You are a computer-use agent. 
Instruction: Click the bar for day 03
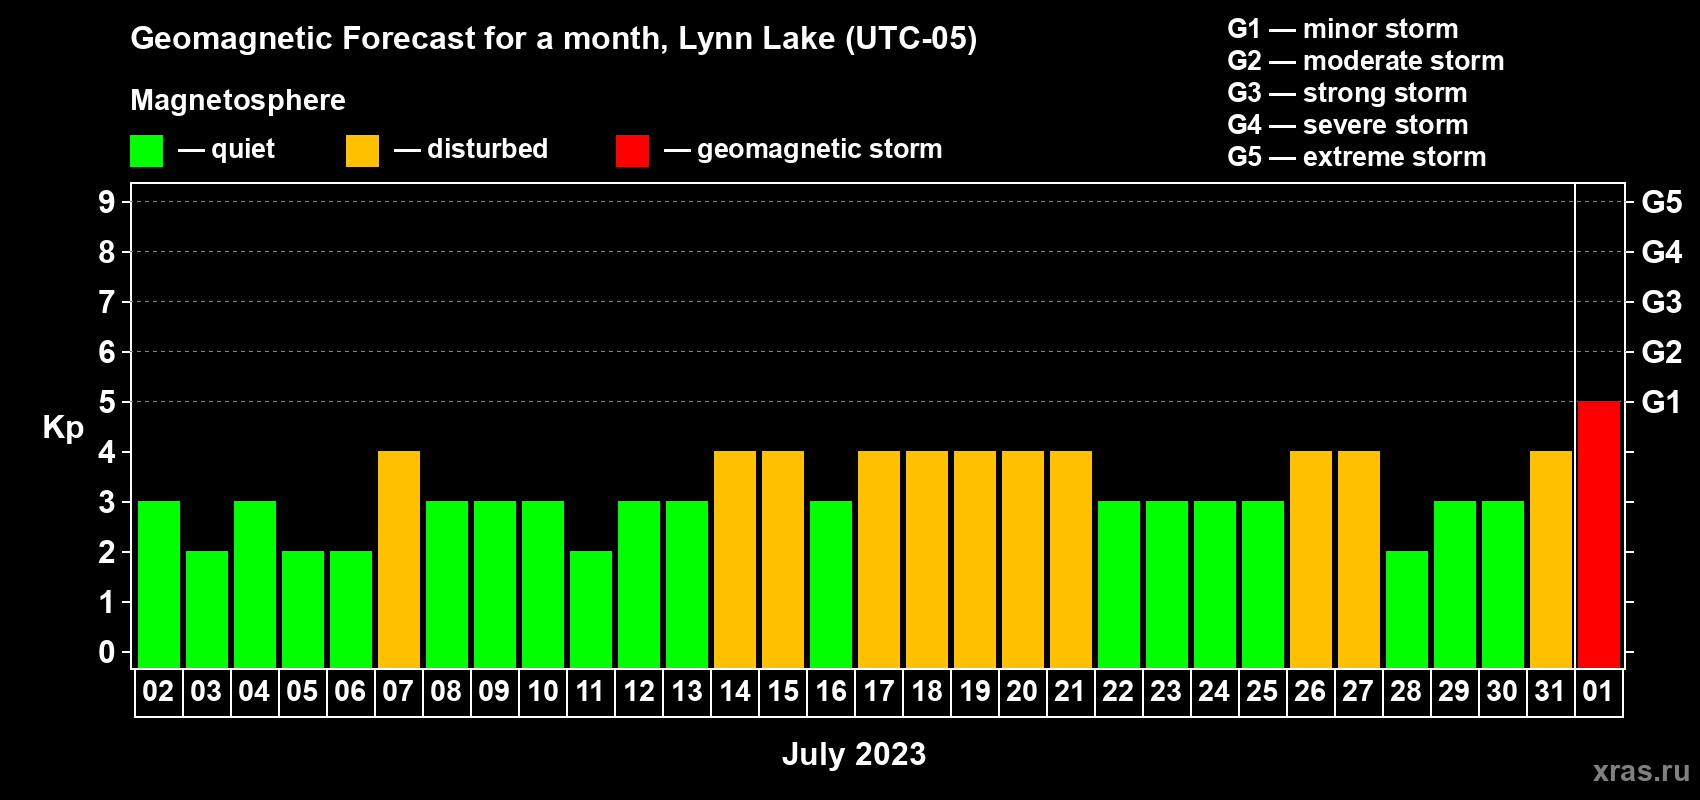tap(207, 609)
